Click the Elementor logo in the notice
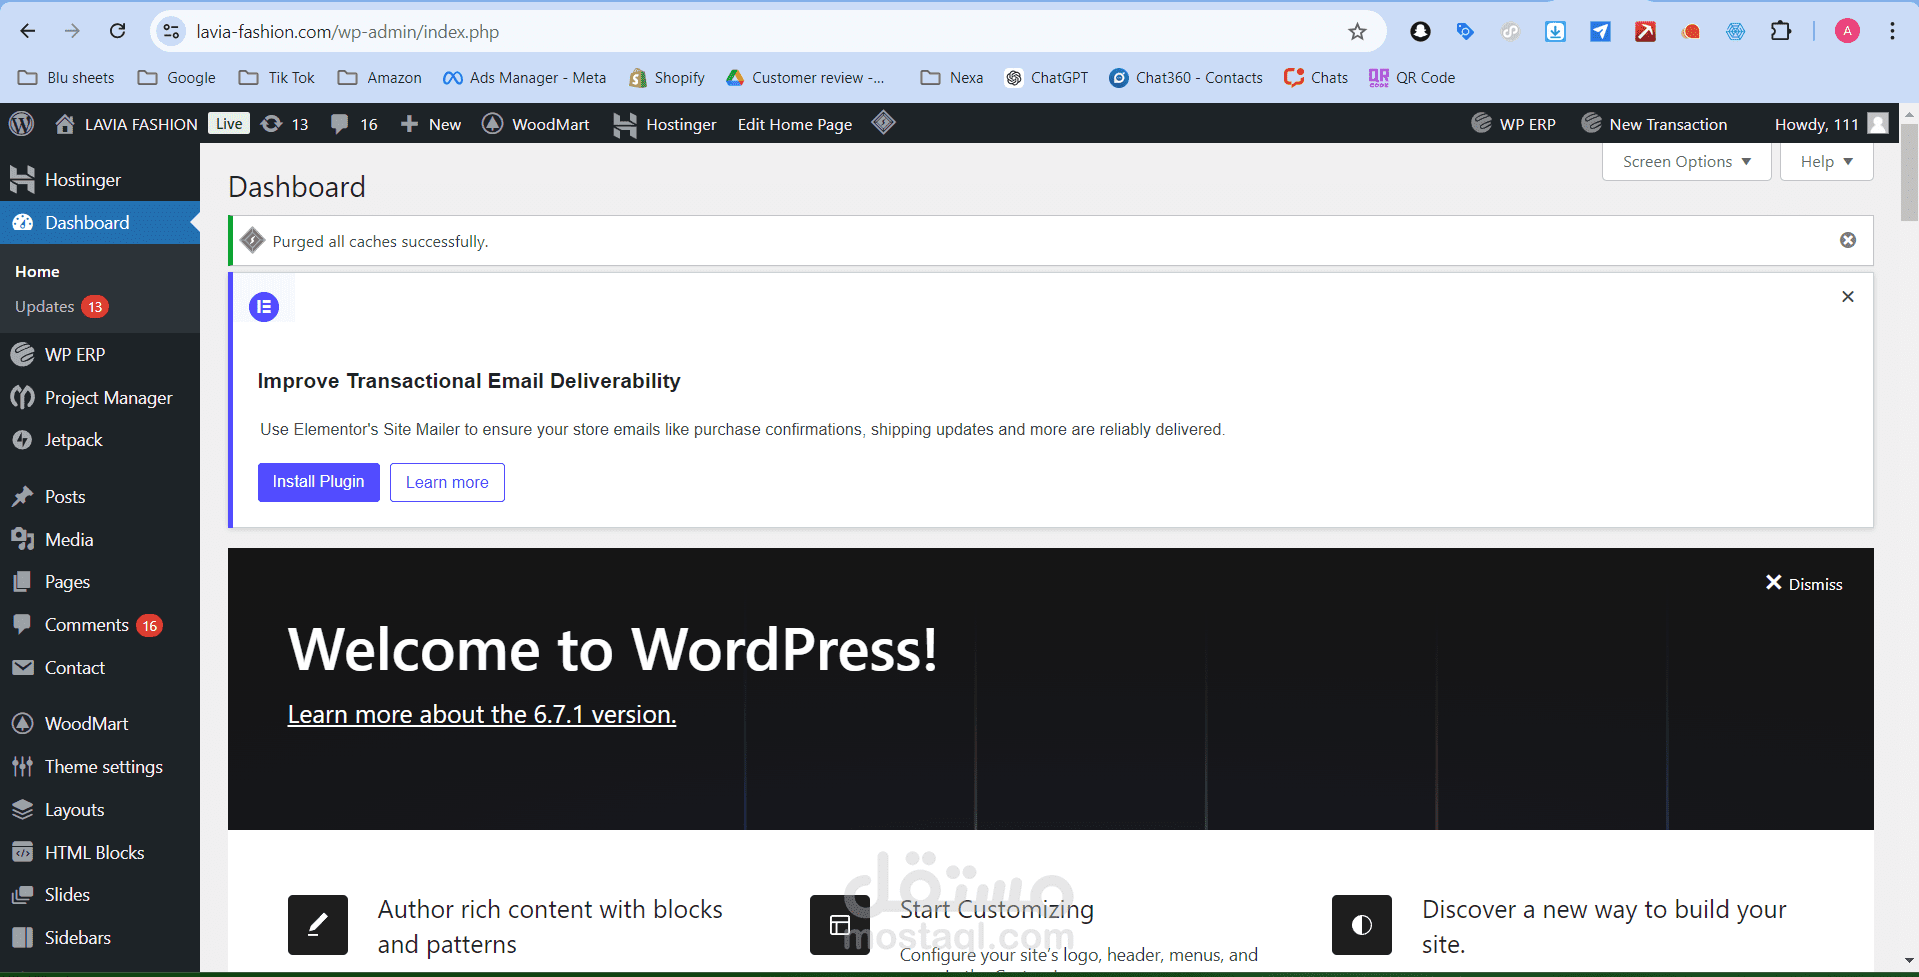Viewport: 1919px width, 977px height. [x=264, y=307]
